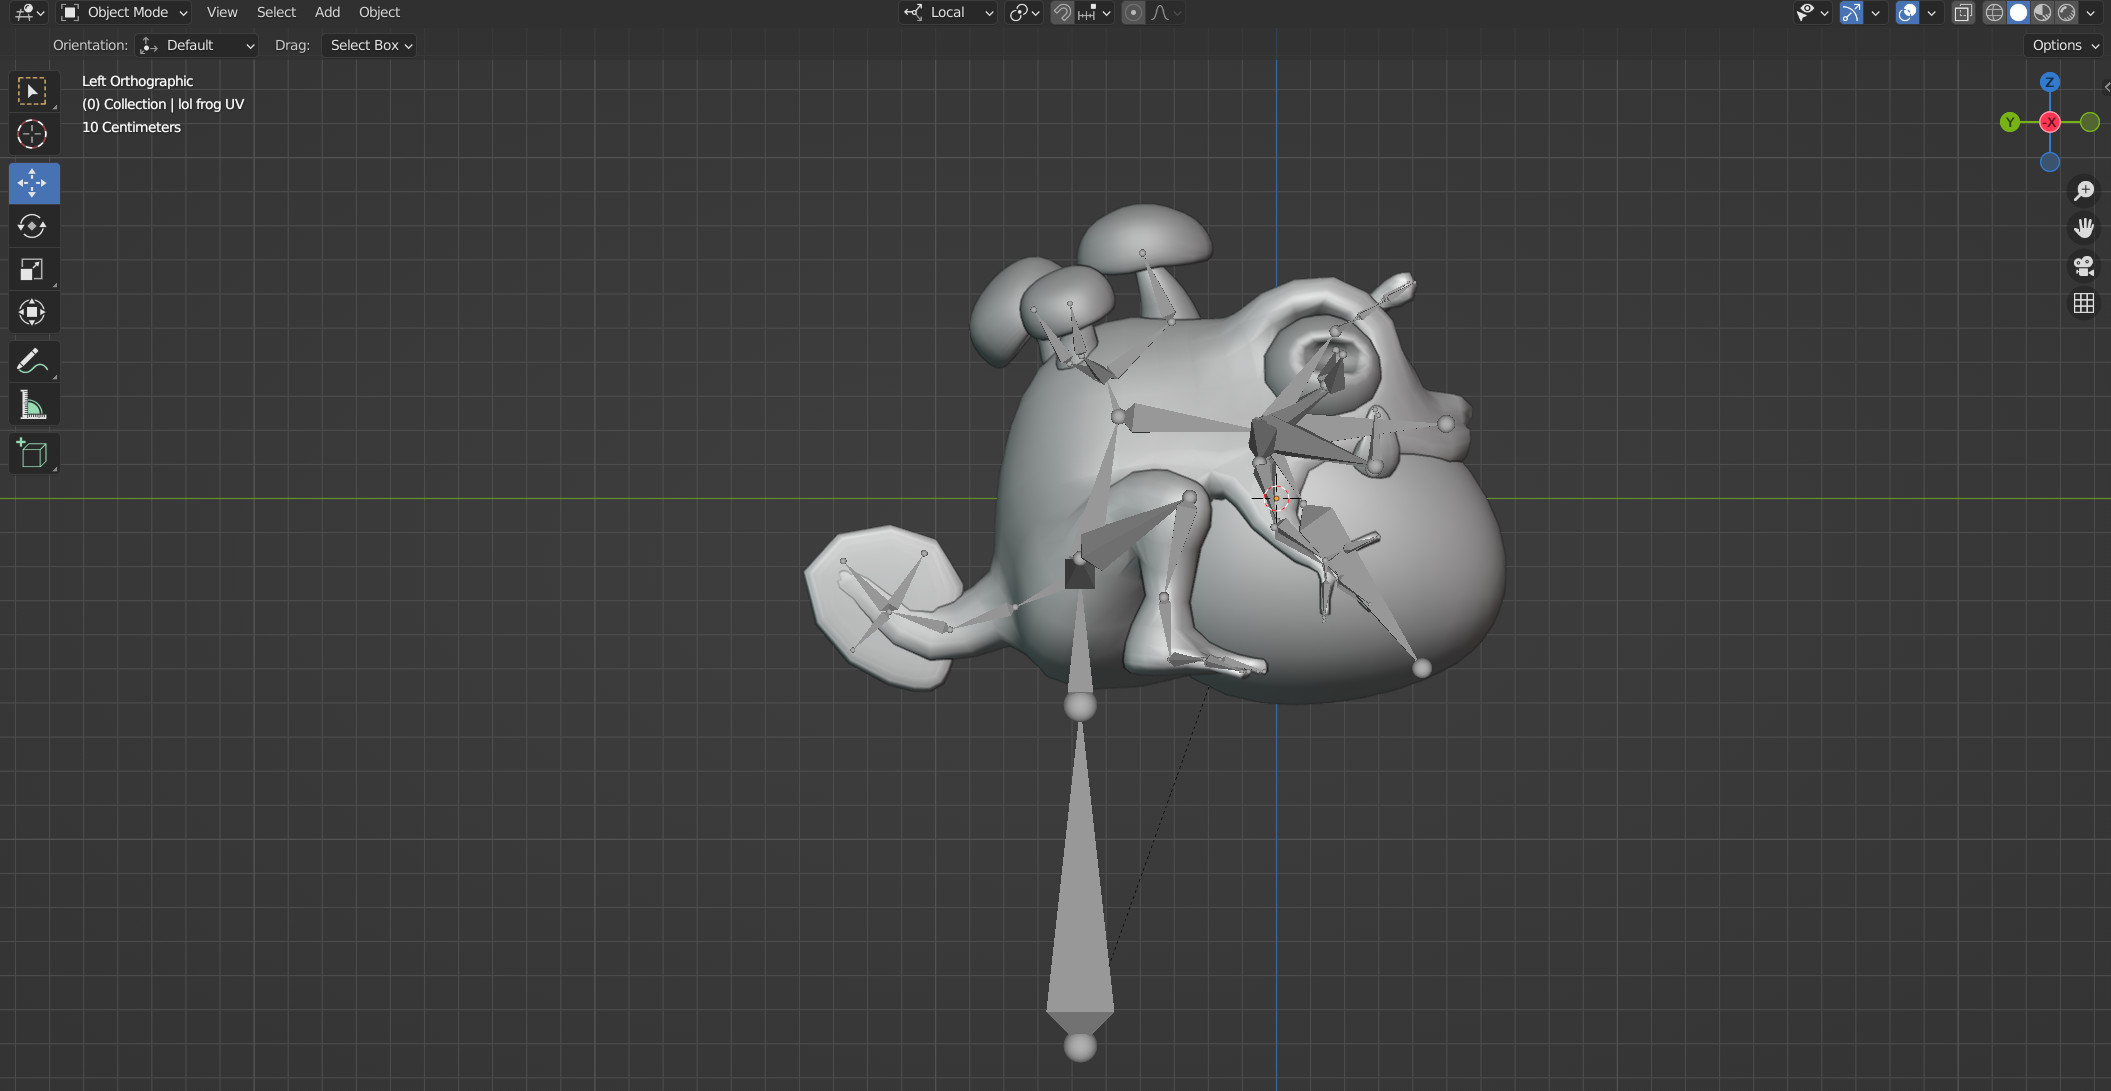This screenshot has width=2111, height=1091.
Task: Click the pan view hand icon
Action: pos(2084,228)
